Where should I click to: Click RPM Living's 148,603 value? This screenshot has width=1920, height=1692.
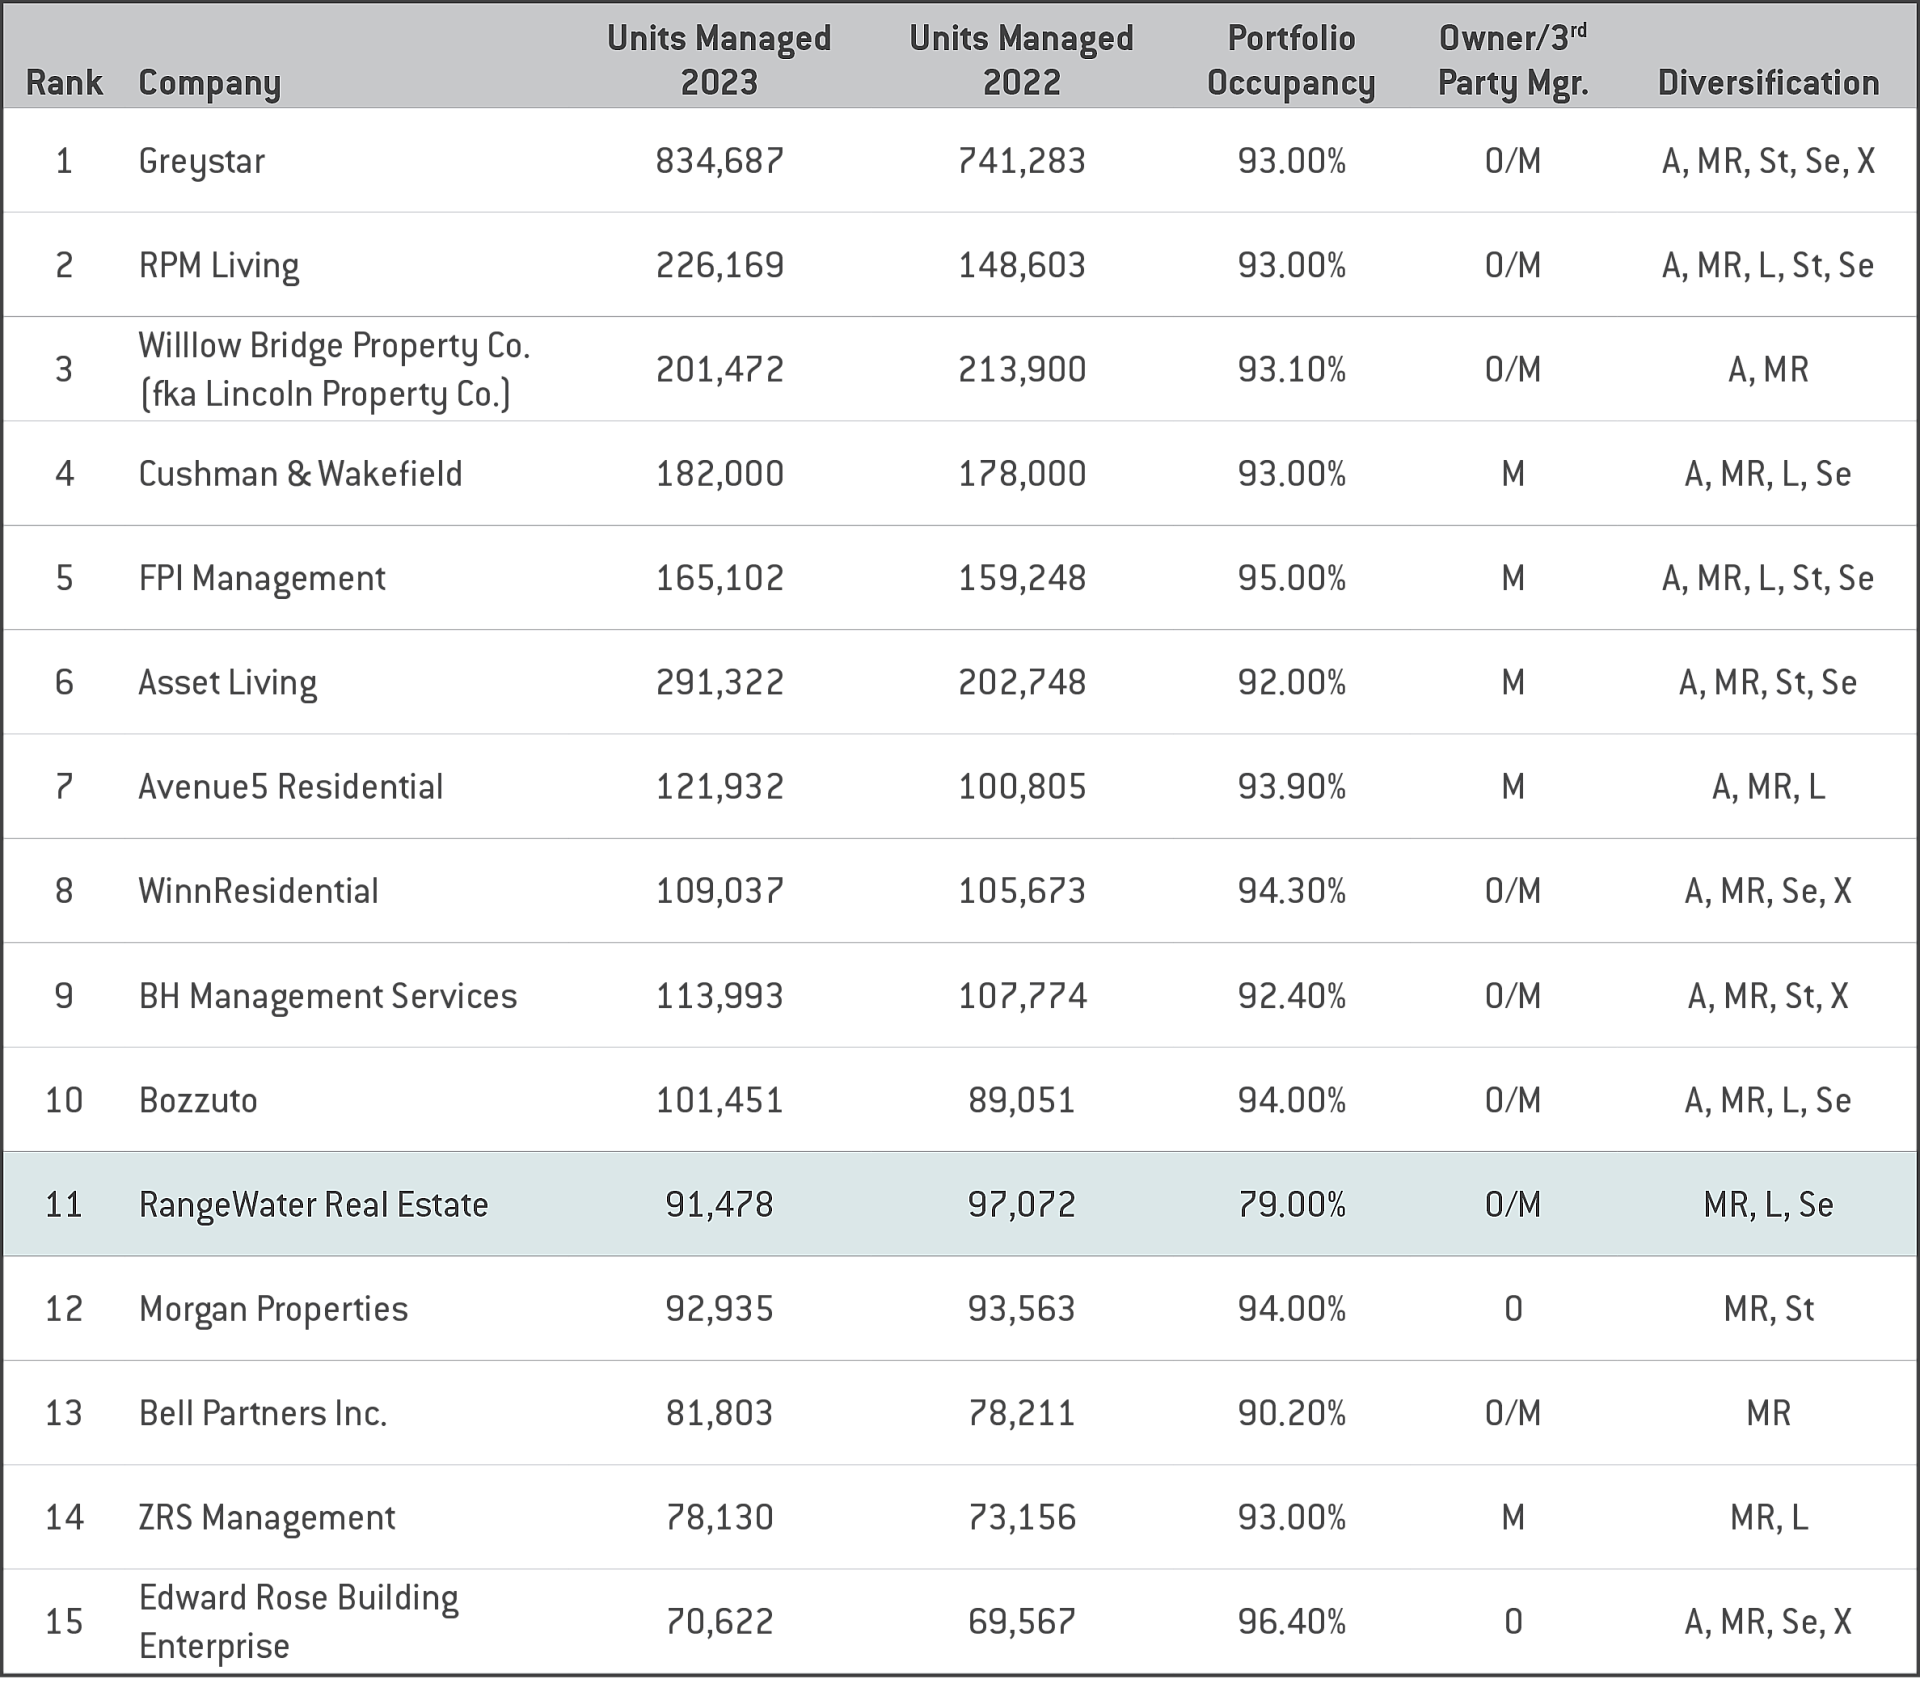coord(1021,265)
